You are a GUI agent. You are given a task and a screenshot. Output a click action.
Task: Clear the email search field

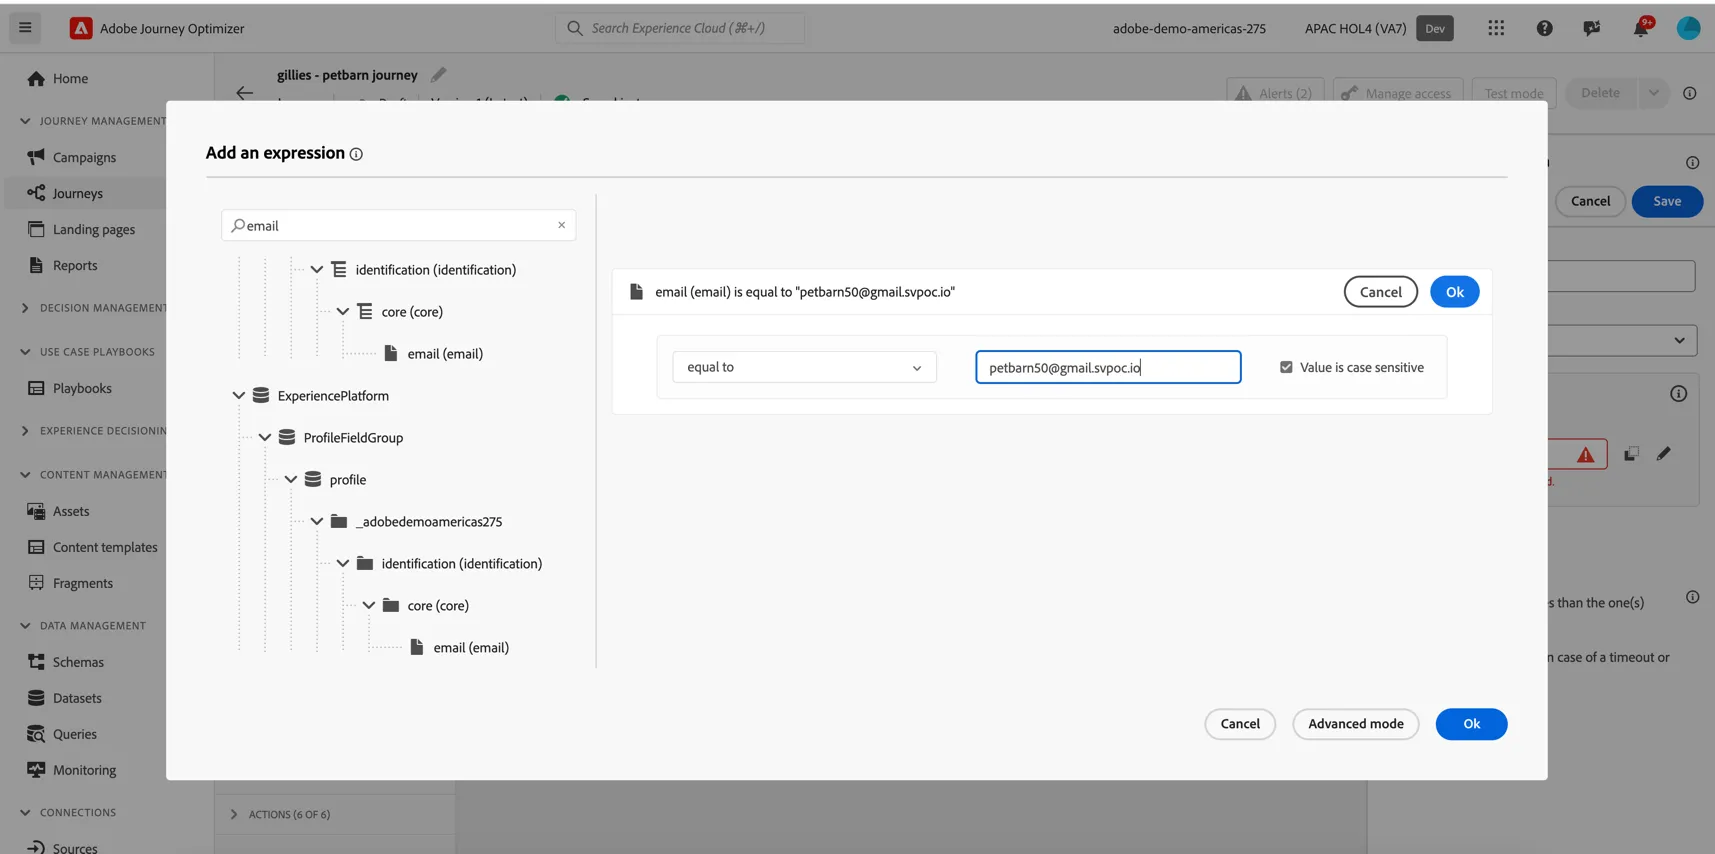tap(561, 225)
